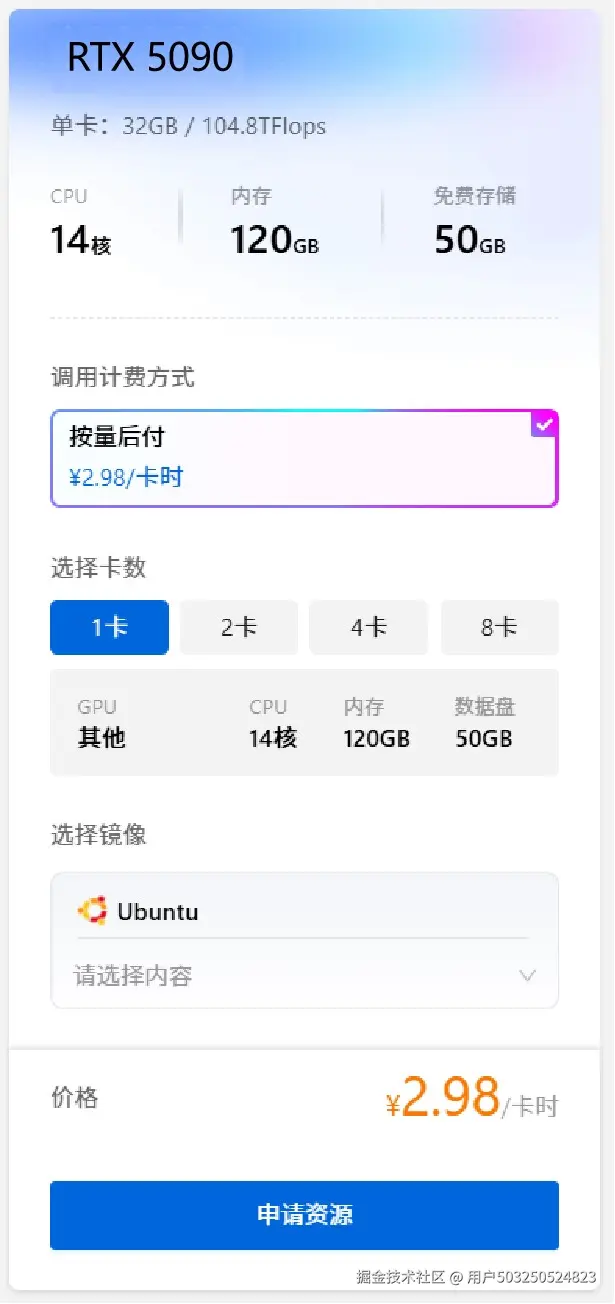Expand the image version selector

click(x=300, y=975)
